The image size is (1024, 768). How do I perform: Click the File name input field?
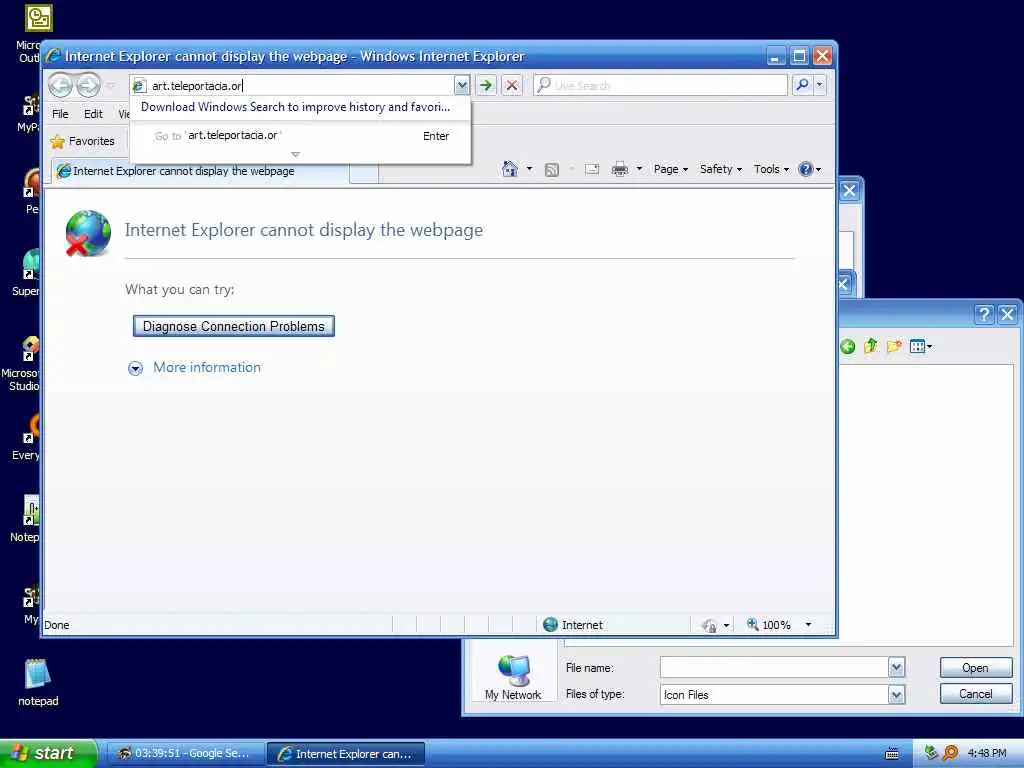(x=775, y=667)
